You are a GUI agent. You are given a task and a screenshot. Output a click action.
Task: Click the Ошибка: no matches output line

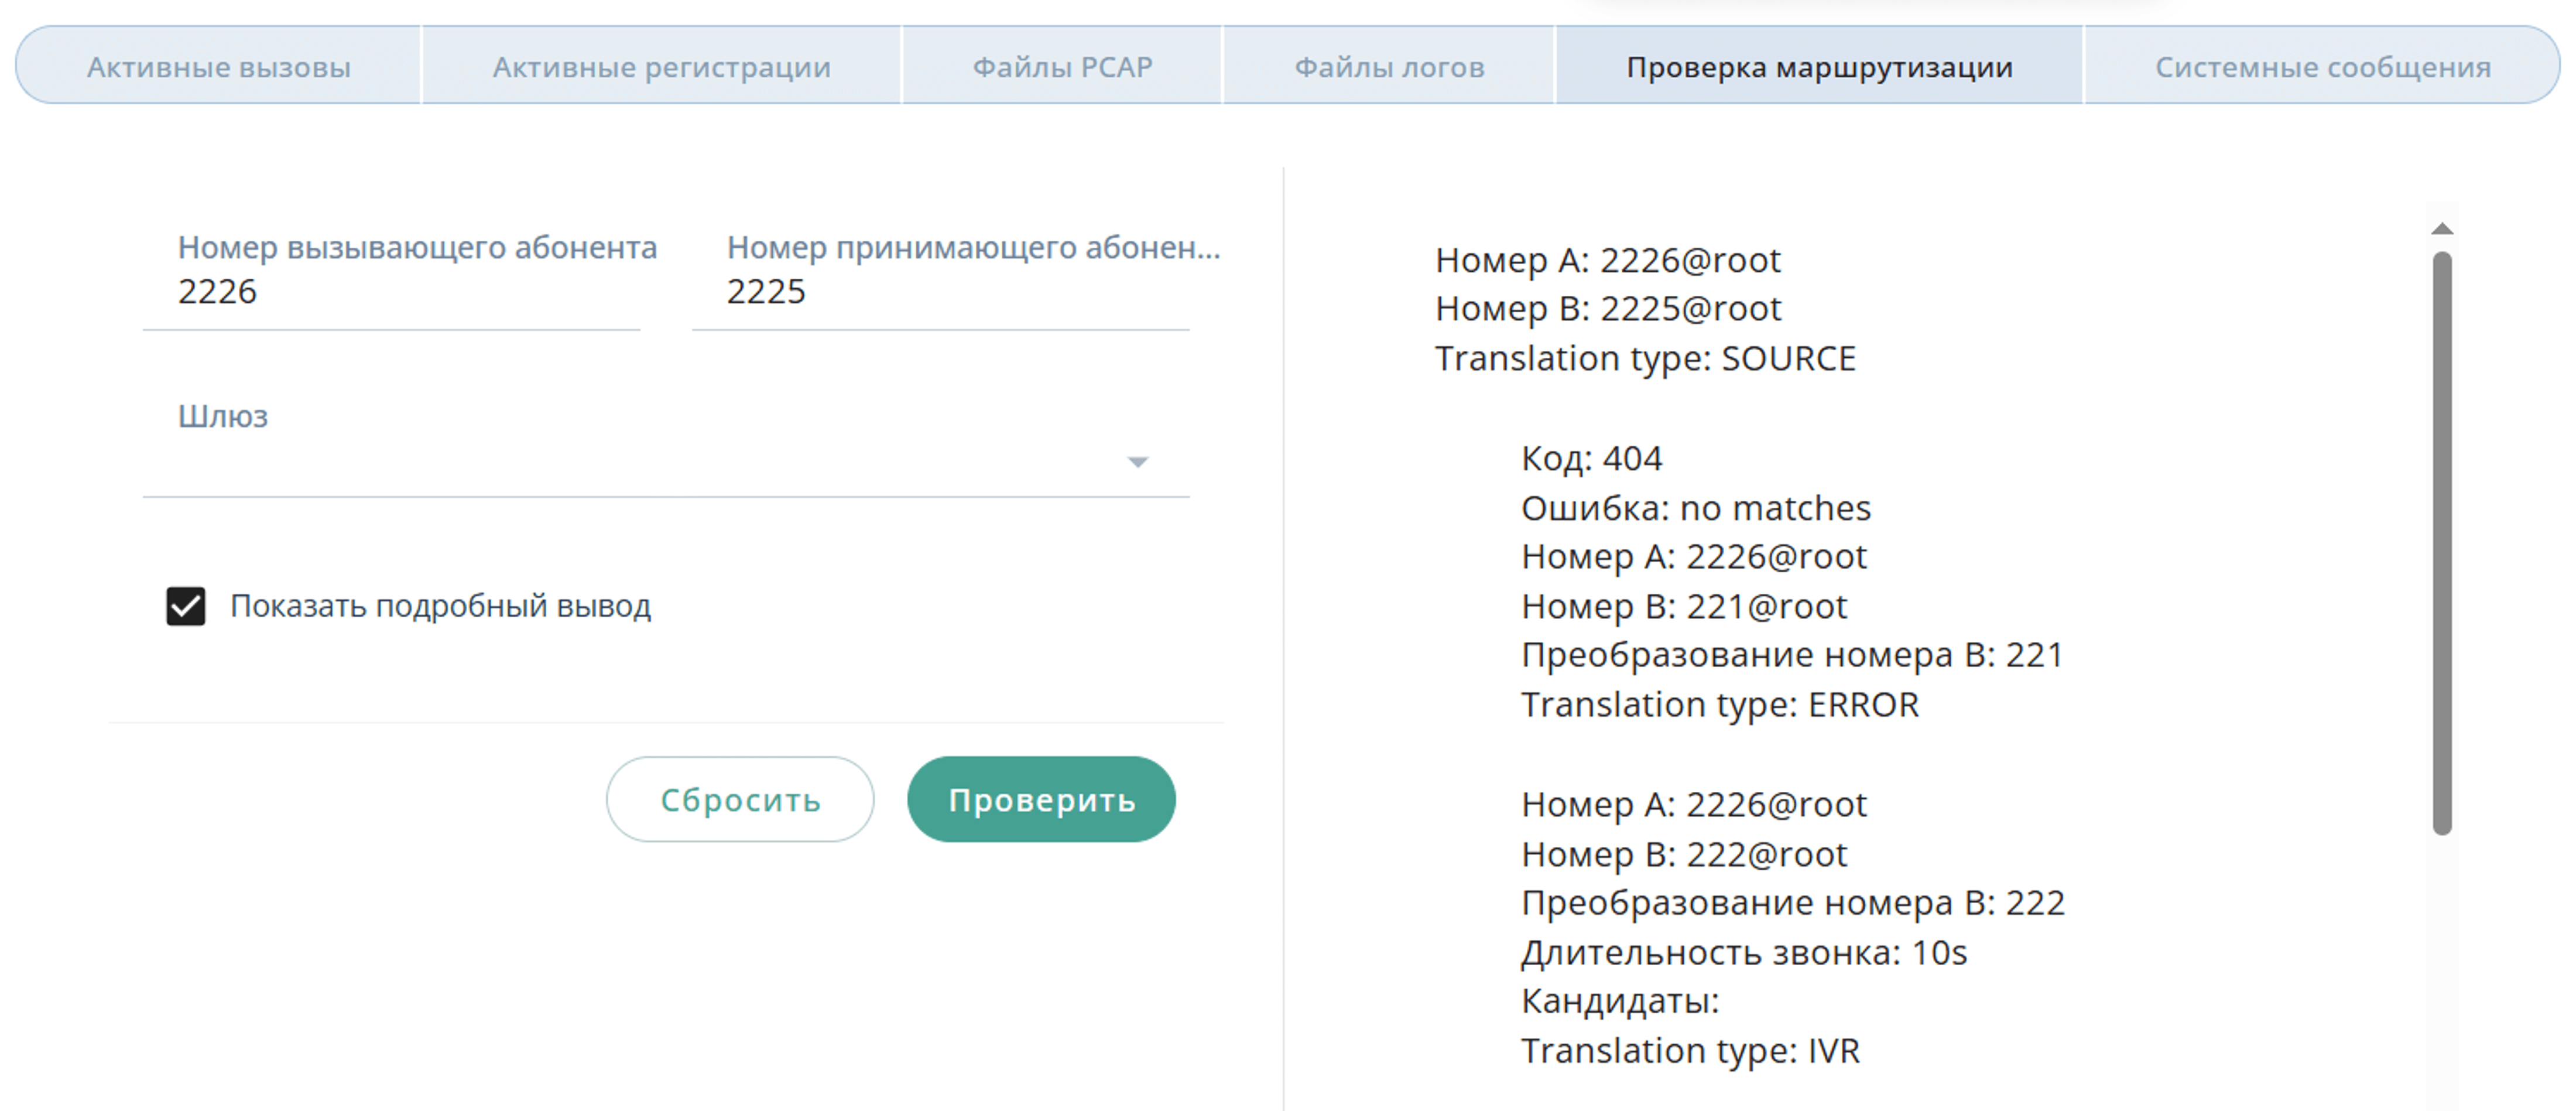click(1695, 508)
